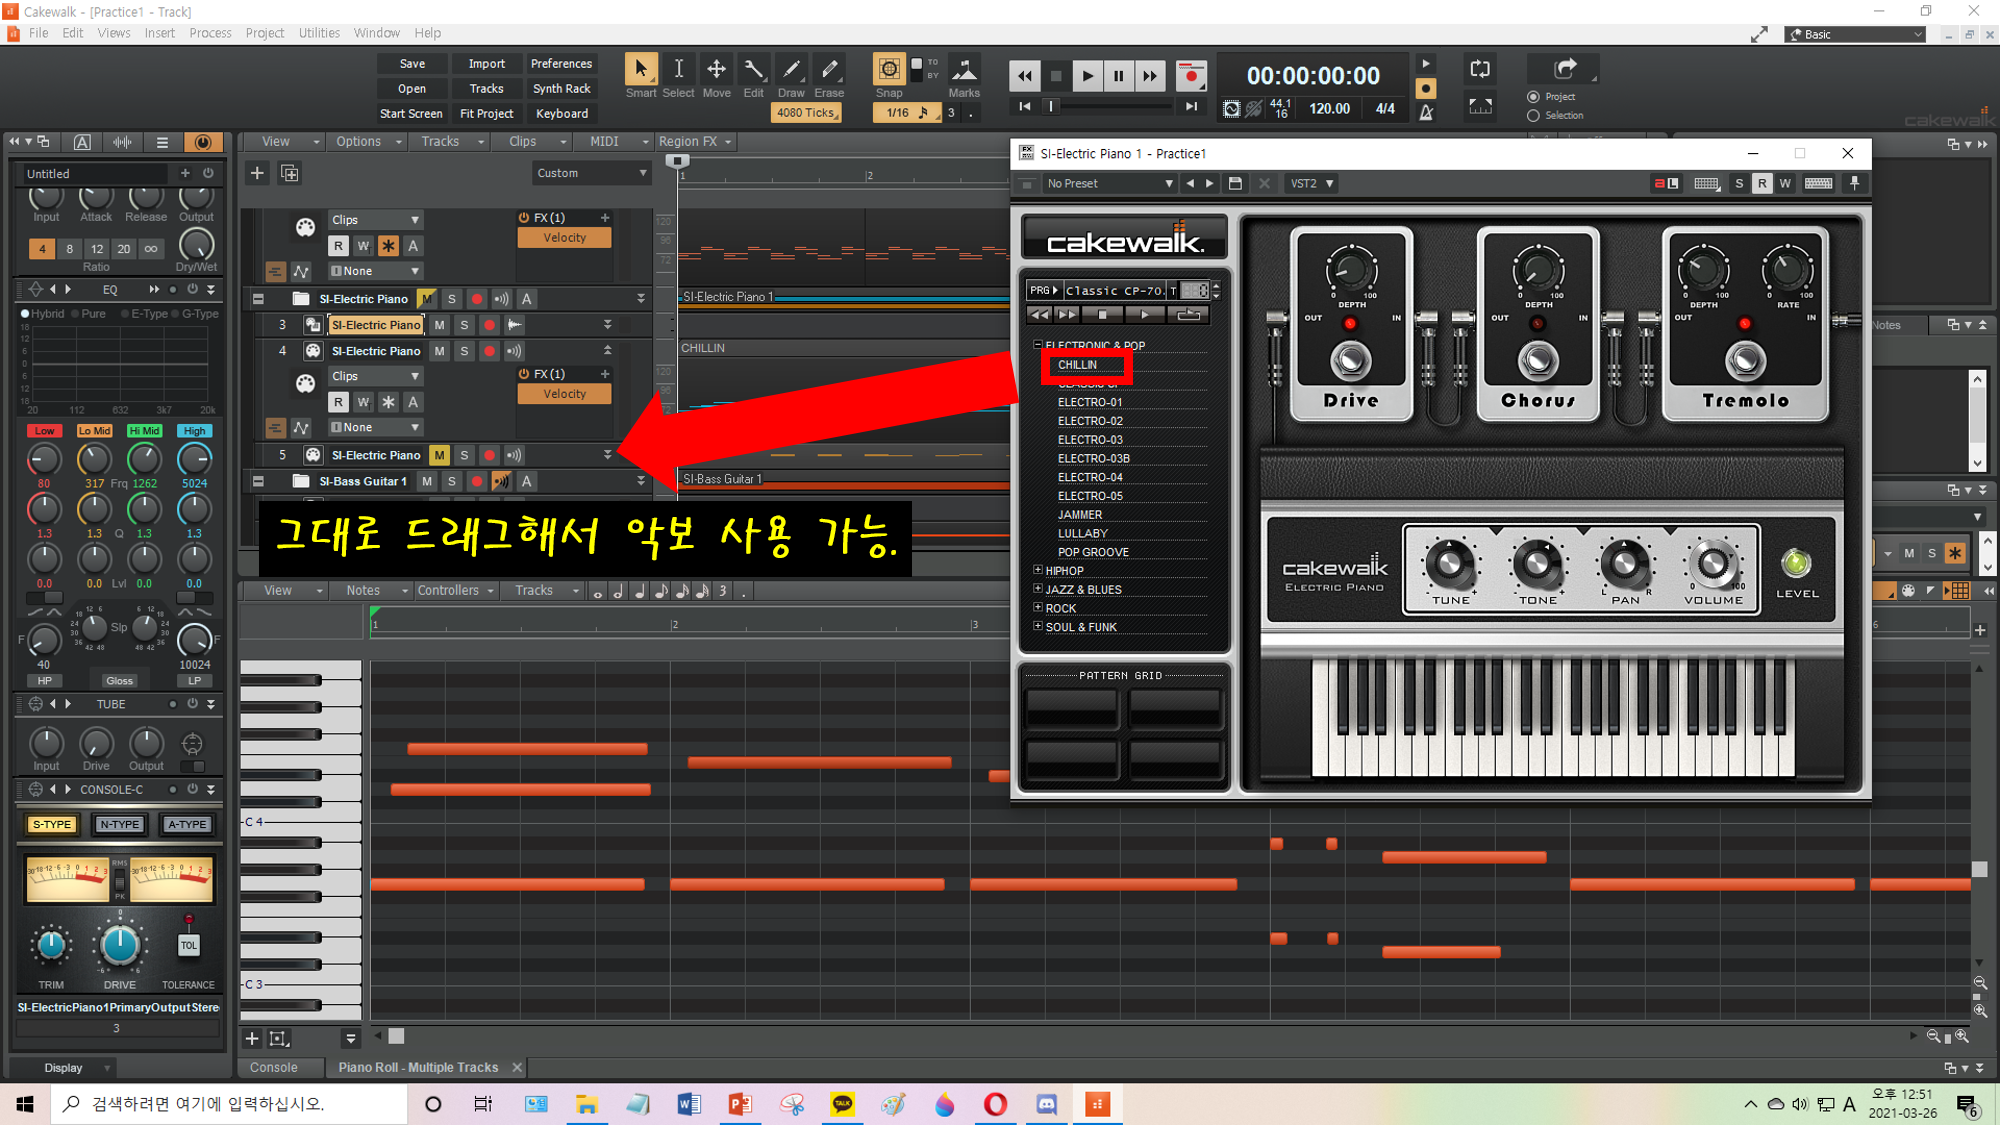Open the Marks module icon
Screen dimensions: 2000x1125
pos(964,70)
